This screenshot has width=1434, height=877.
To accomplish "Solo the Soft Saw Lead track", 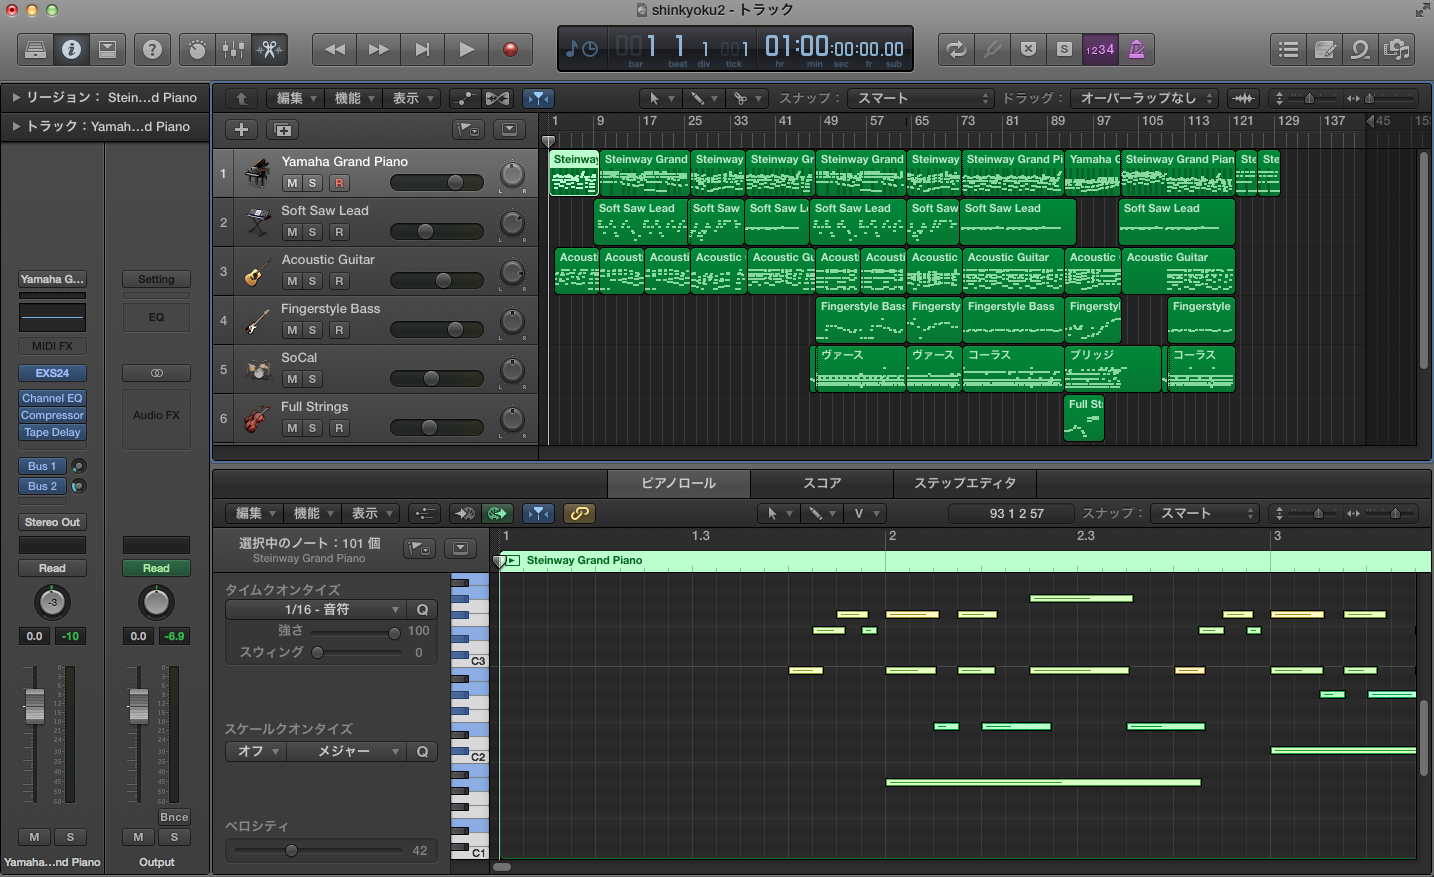I will click(313, 232).
